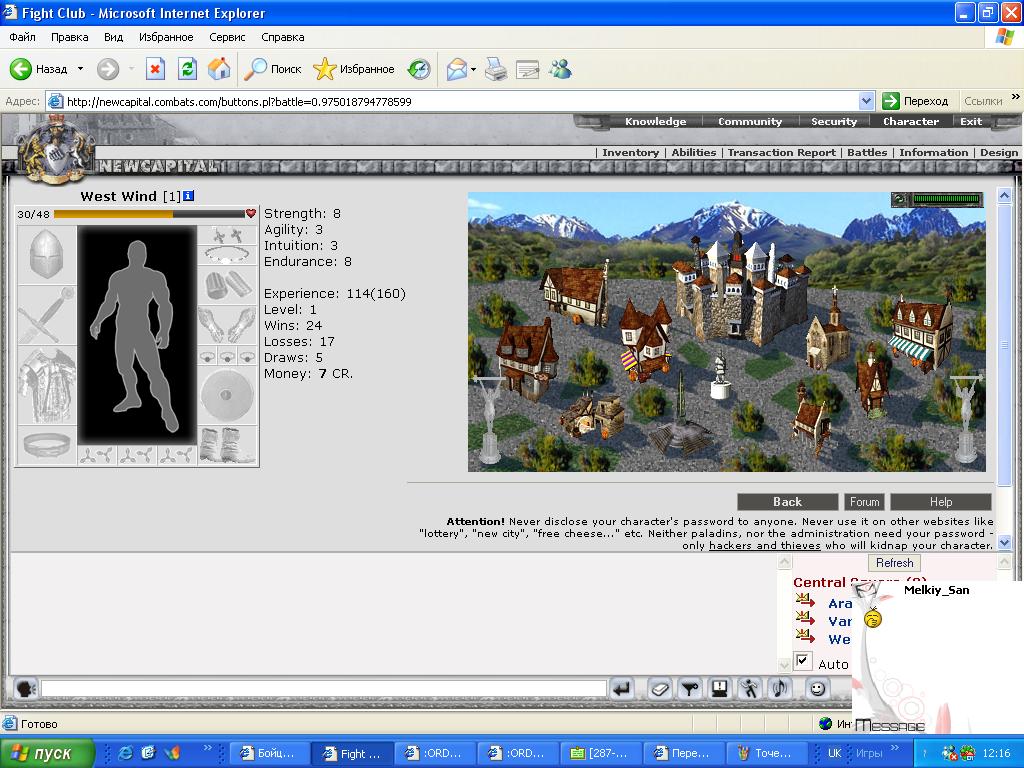1024x768 pixels.
Task: Select the boots equipment slot
Action: click(227, 445)
